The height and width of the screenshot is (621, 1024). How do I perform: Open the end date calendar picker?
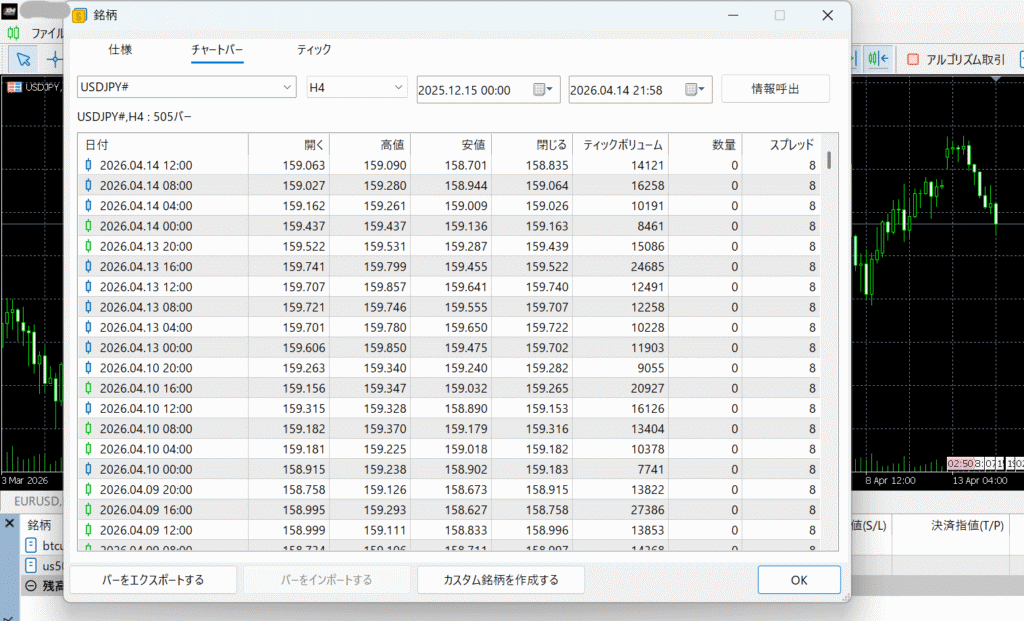coord(694,89)
